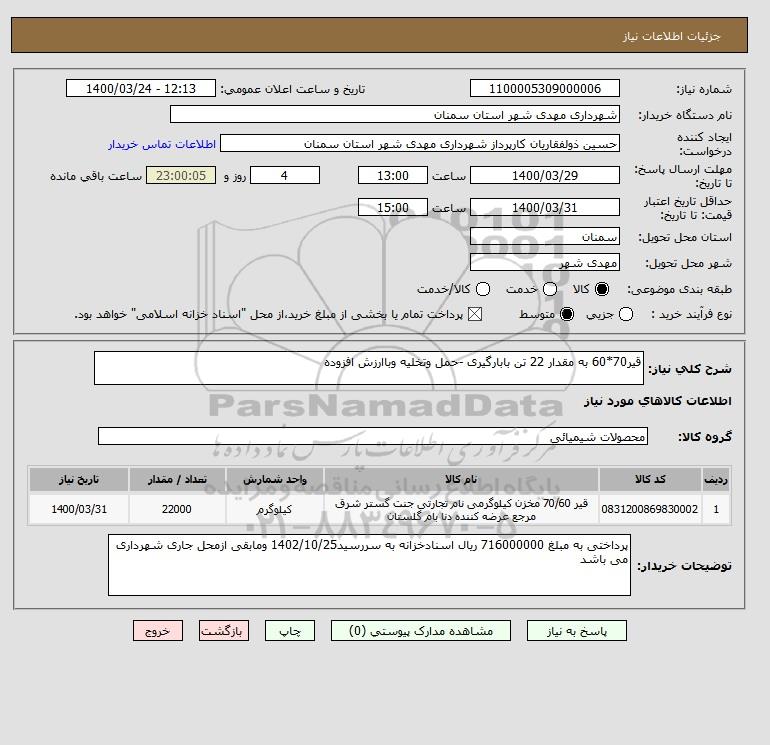Open اطلاعات تماس خریدار link
The image size is (770, 745).
pos(162,144)
